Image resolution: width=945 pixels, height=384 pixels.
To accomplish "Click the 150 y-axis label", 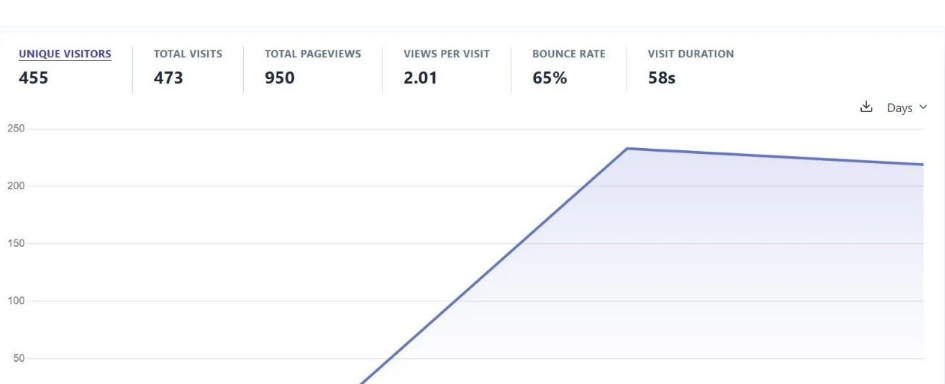I will [16, 244].
